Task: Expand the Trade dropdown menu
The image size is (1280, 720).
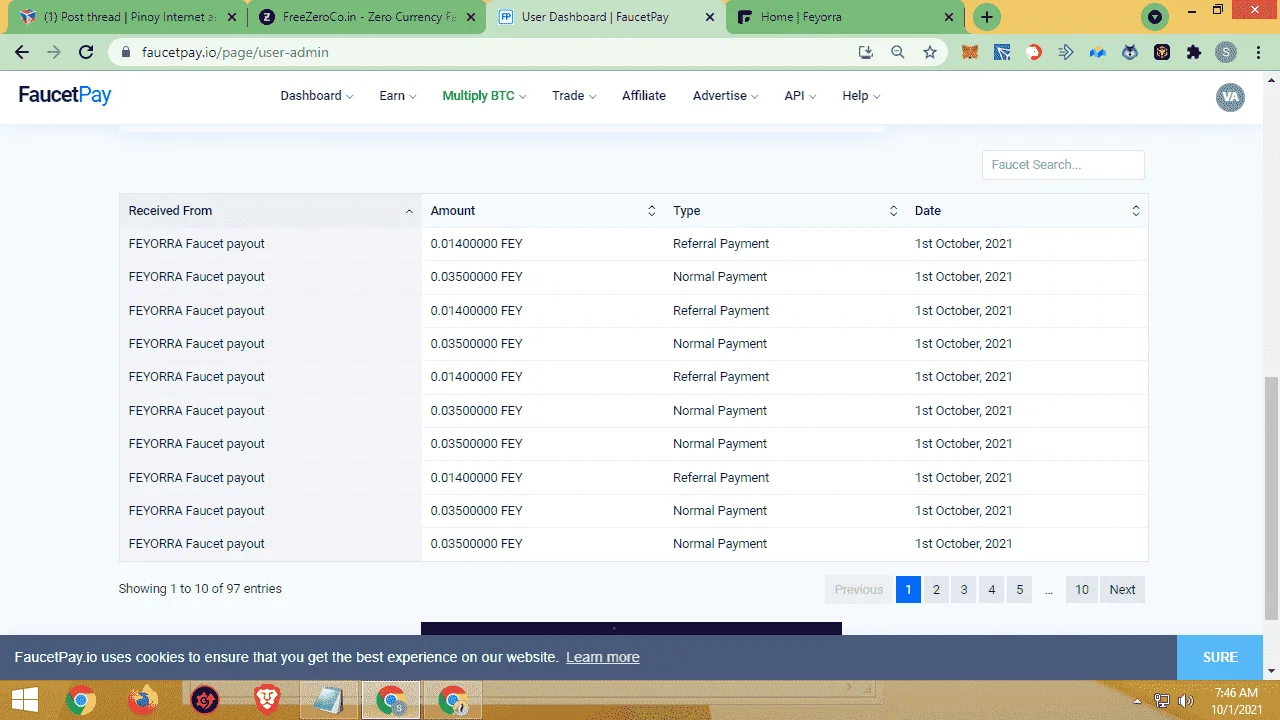Action: (574, 96)
